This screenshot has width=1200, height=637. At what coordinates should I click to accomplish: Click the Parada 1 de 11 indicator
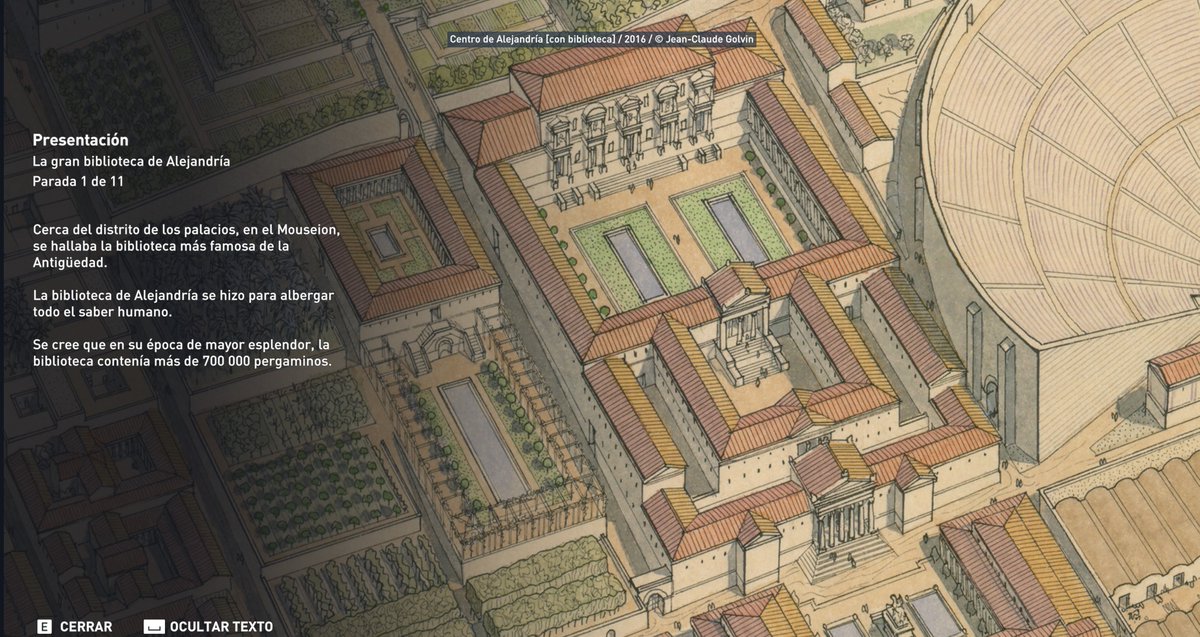point(78,181)
